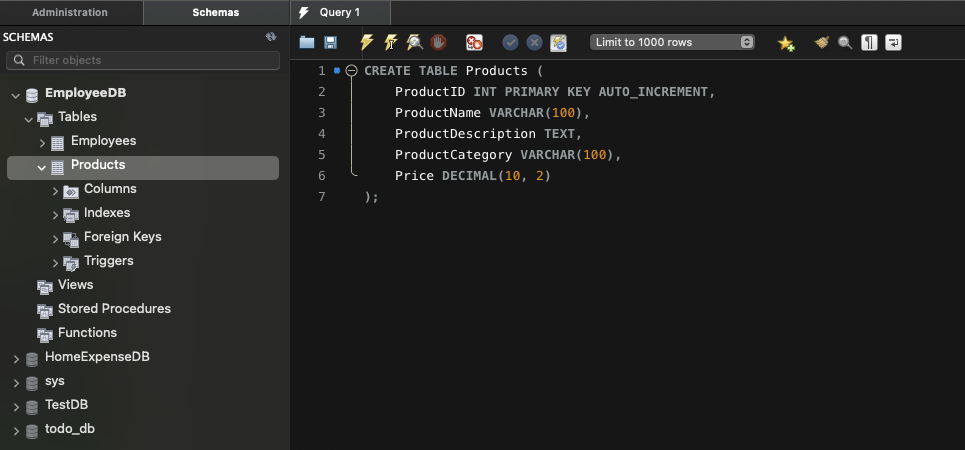Click the Beautify query broom icon
Screen dimensions: 965x450
click(x=821, y=43)
